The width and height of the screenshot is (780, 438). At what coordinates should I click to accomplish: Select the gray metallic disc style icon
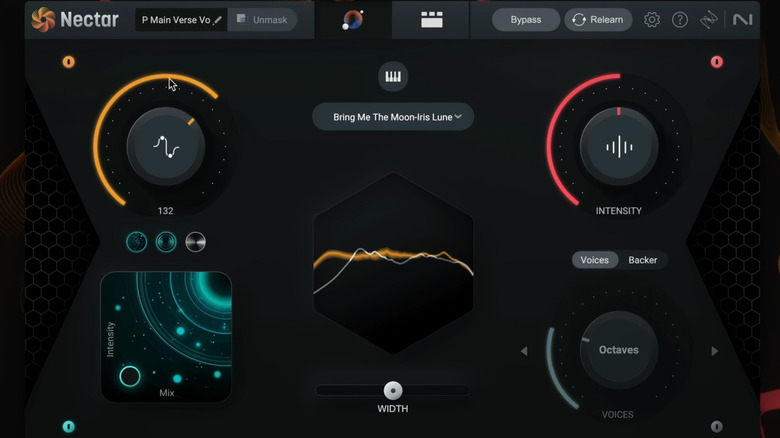click(x=195, y=242)
